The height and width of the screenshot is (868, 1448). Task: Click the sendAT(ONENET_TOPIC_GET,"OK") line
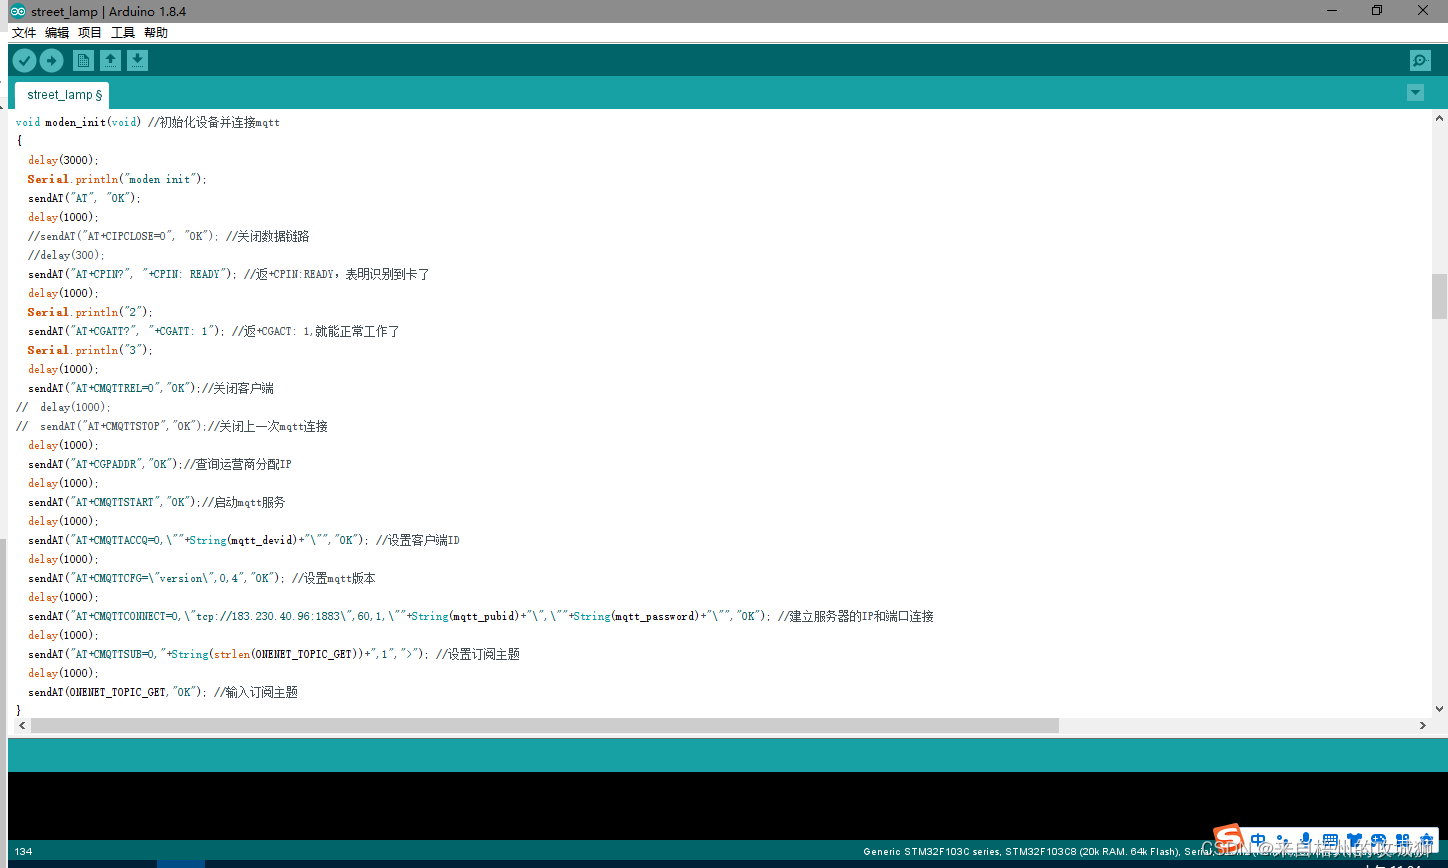162,692
